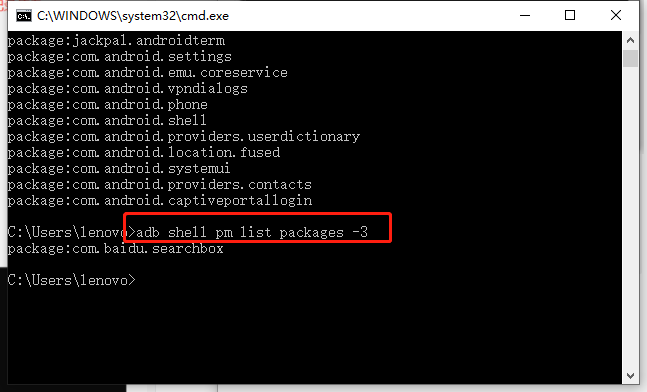The width and height of the screenshot is (647, 392).
Task: Click the com.android.providers.userdictionary line
Action: click(184, 137)
